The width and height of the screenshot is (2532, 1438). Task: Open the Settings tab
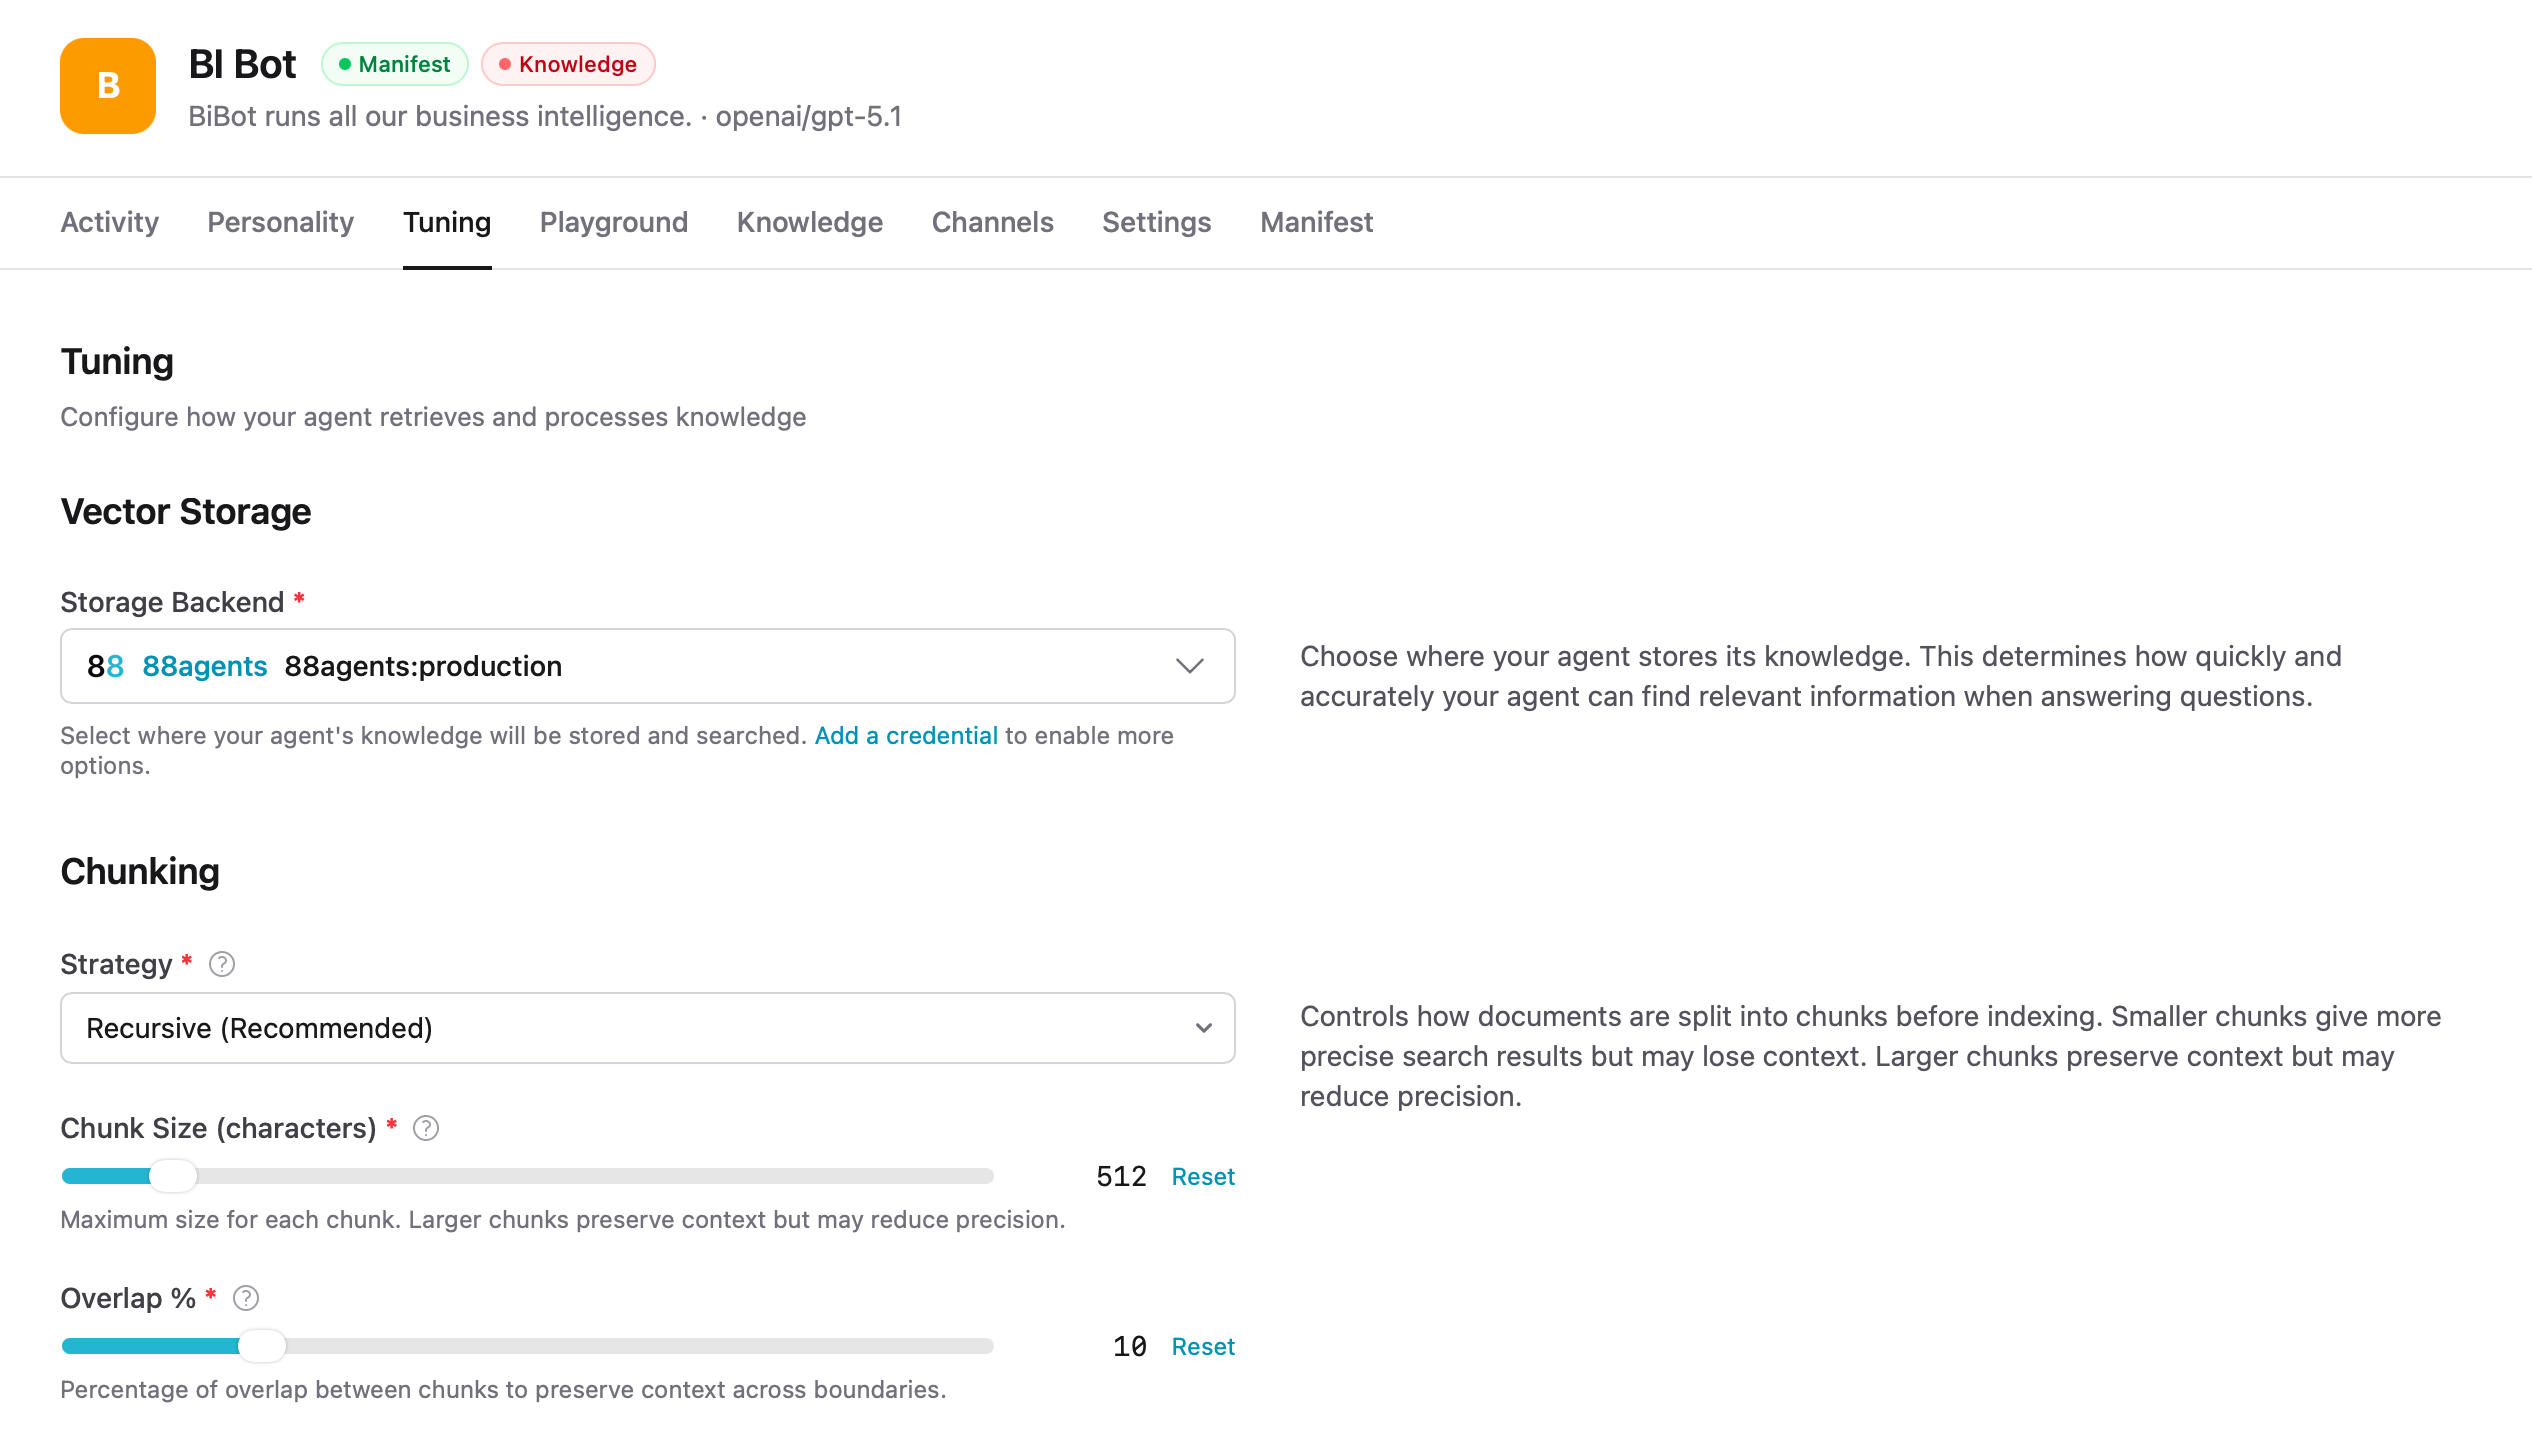[1157, 222]
